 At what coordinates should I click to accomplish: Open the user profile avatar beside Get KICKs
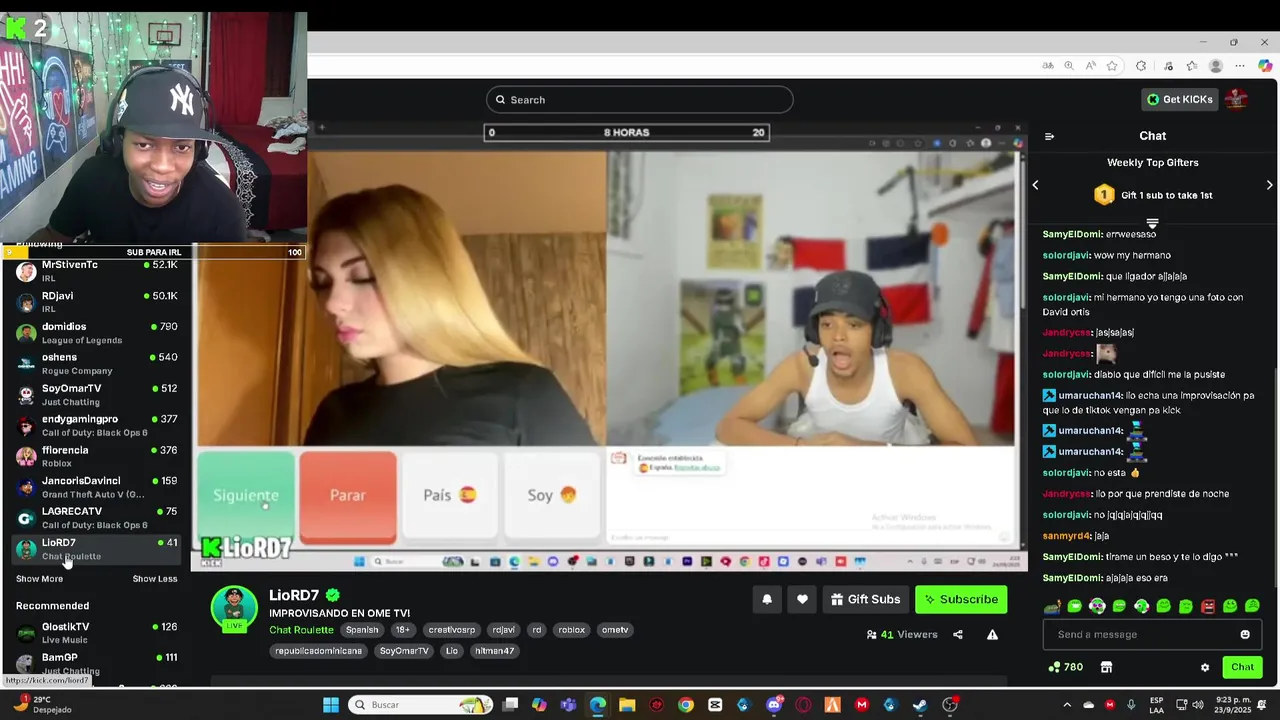1236,99
